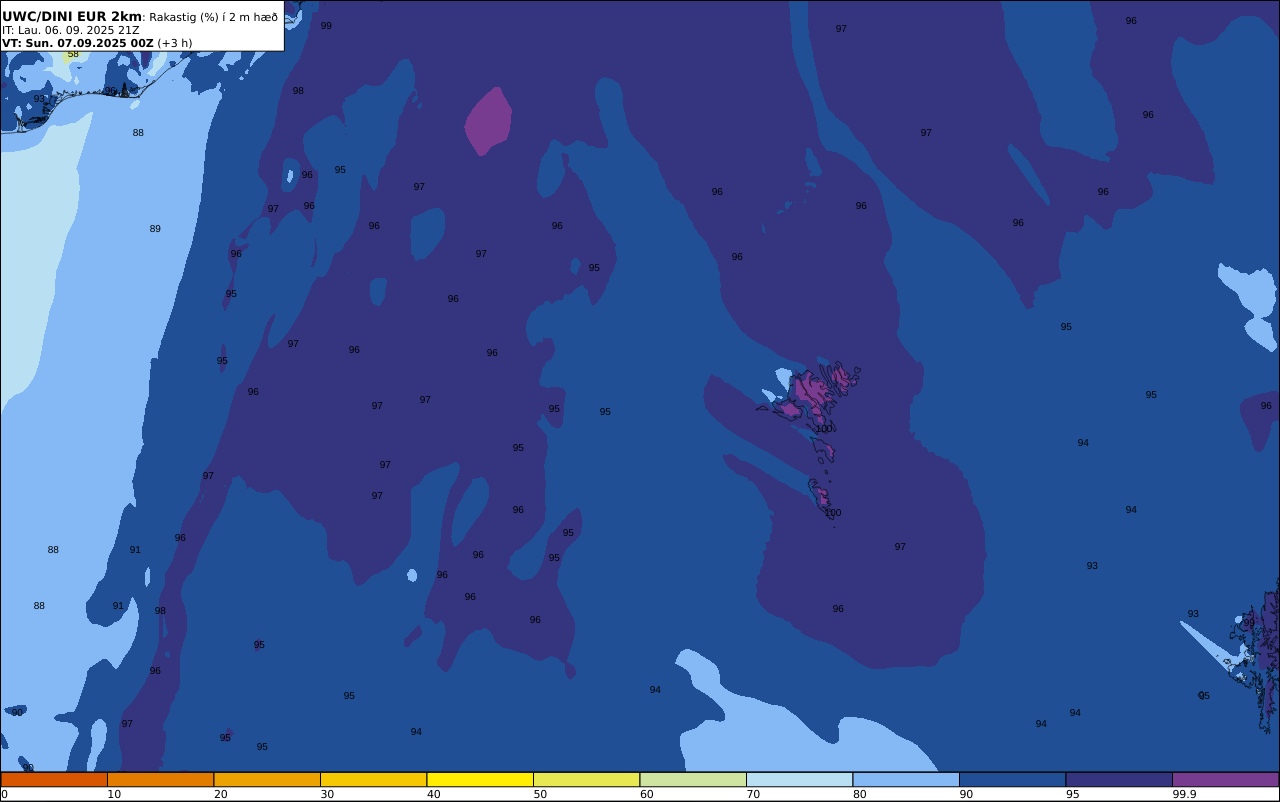Click the legend tick label "20"
1280x802 pixels.
220,794
